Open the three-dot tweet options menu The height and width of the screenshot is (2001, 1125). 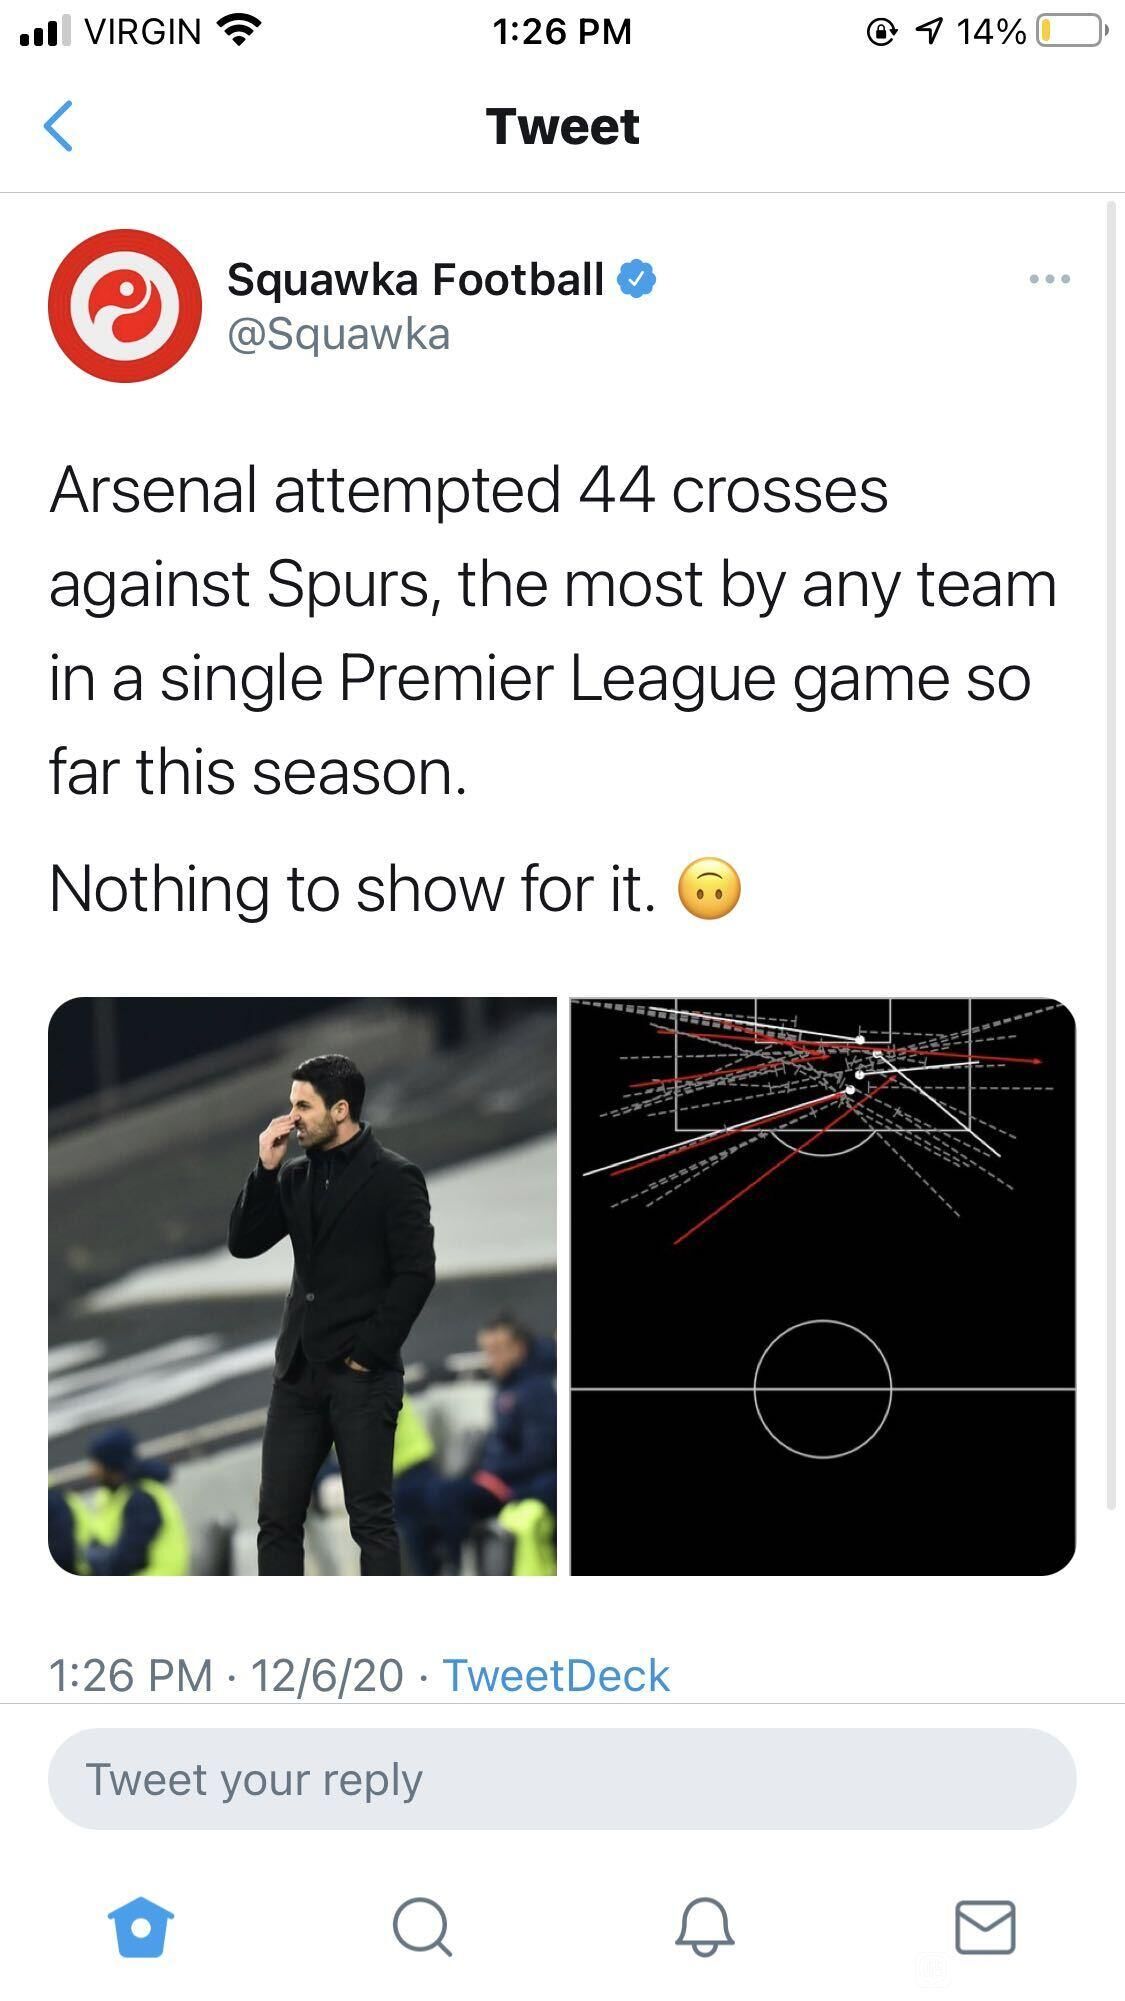pyautogui.click(x=1050, y=279)
